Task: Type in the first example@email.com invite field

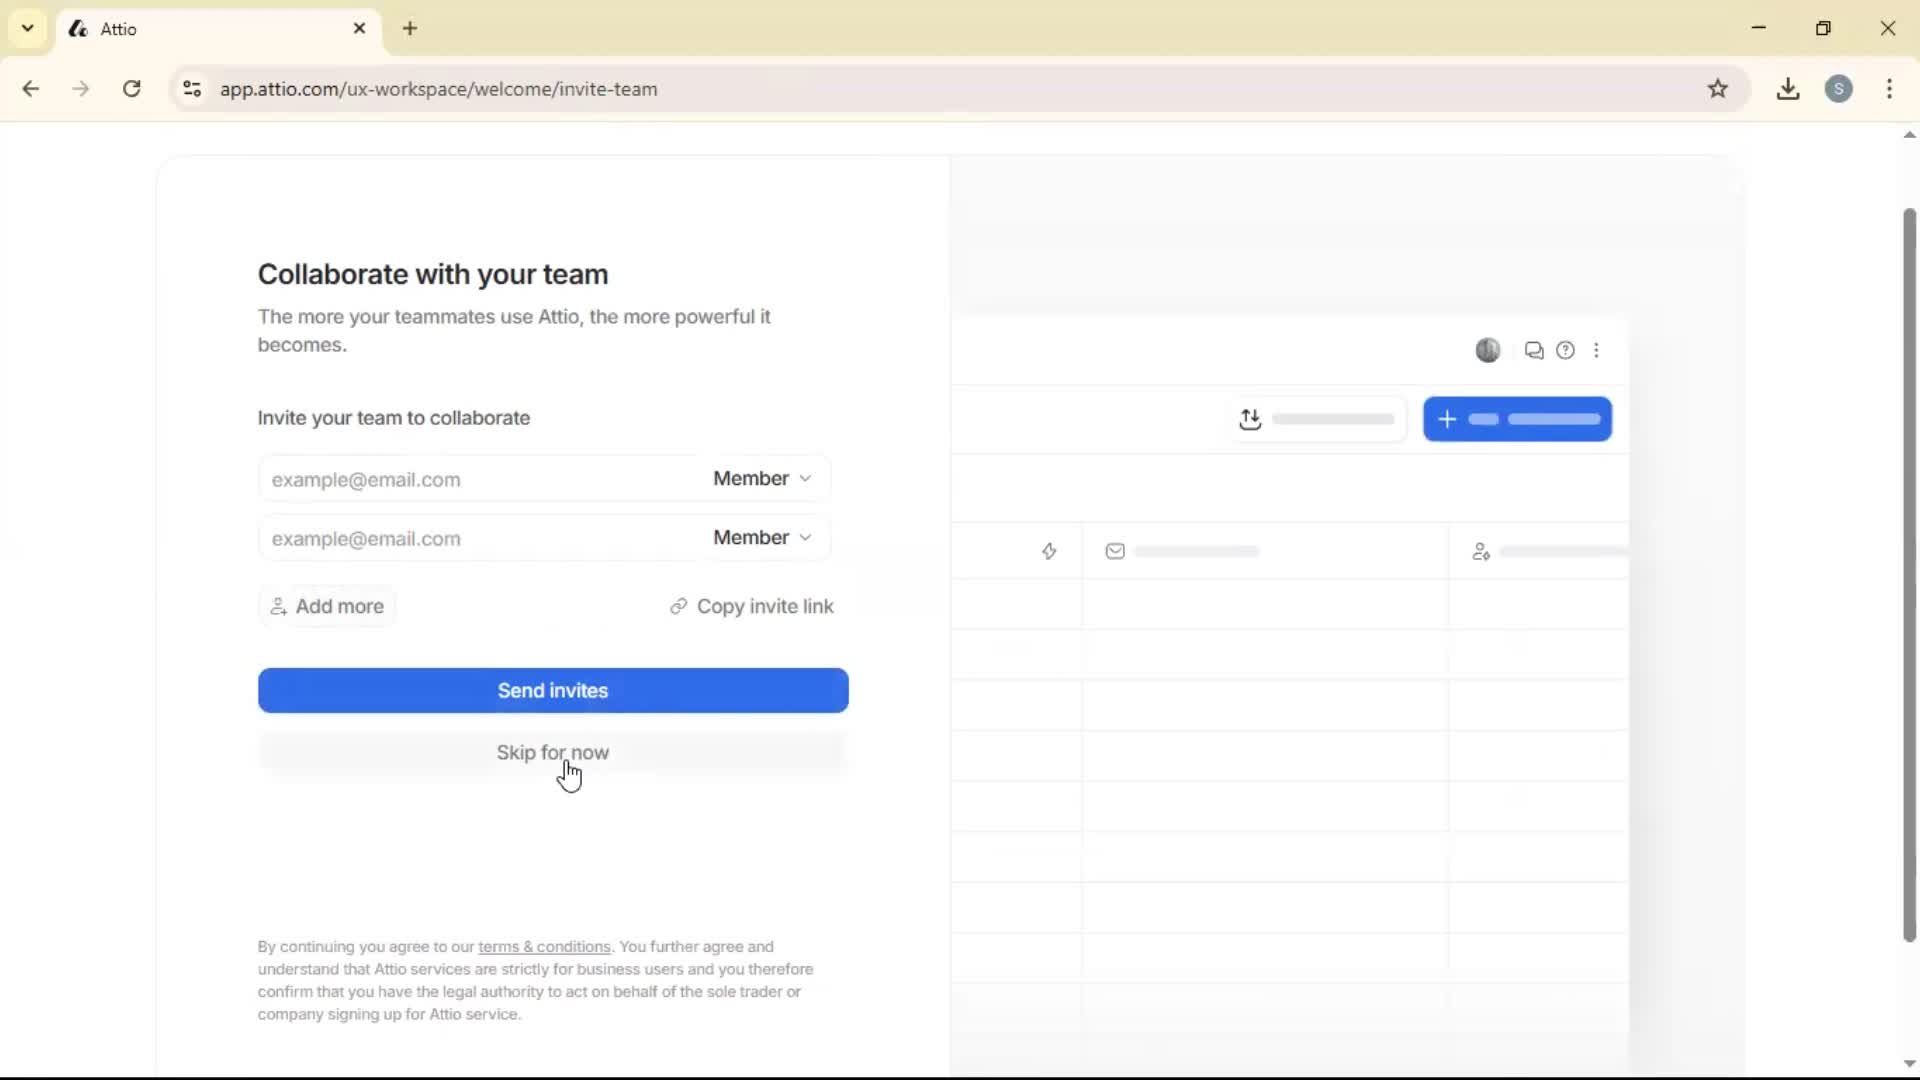Action: 450,479
